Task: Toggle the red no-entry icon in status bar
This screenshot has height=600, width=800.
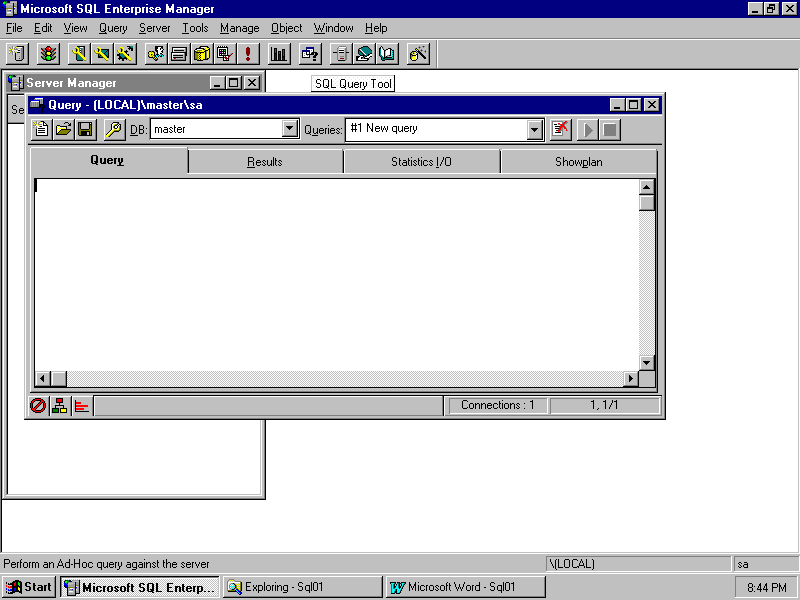Action: (x=38, y=405)
